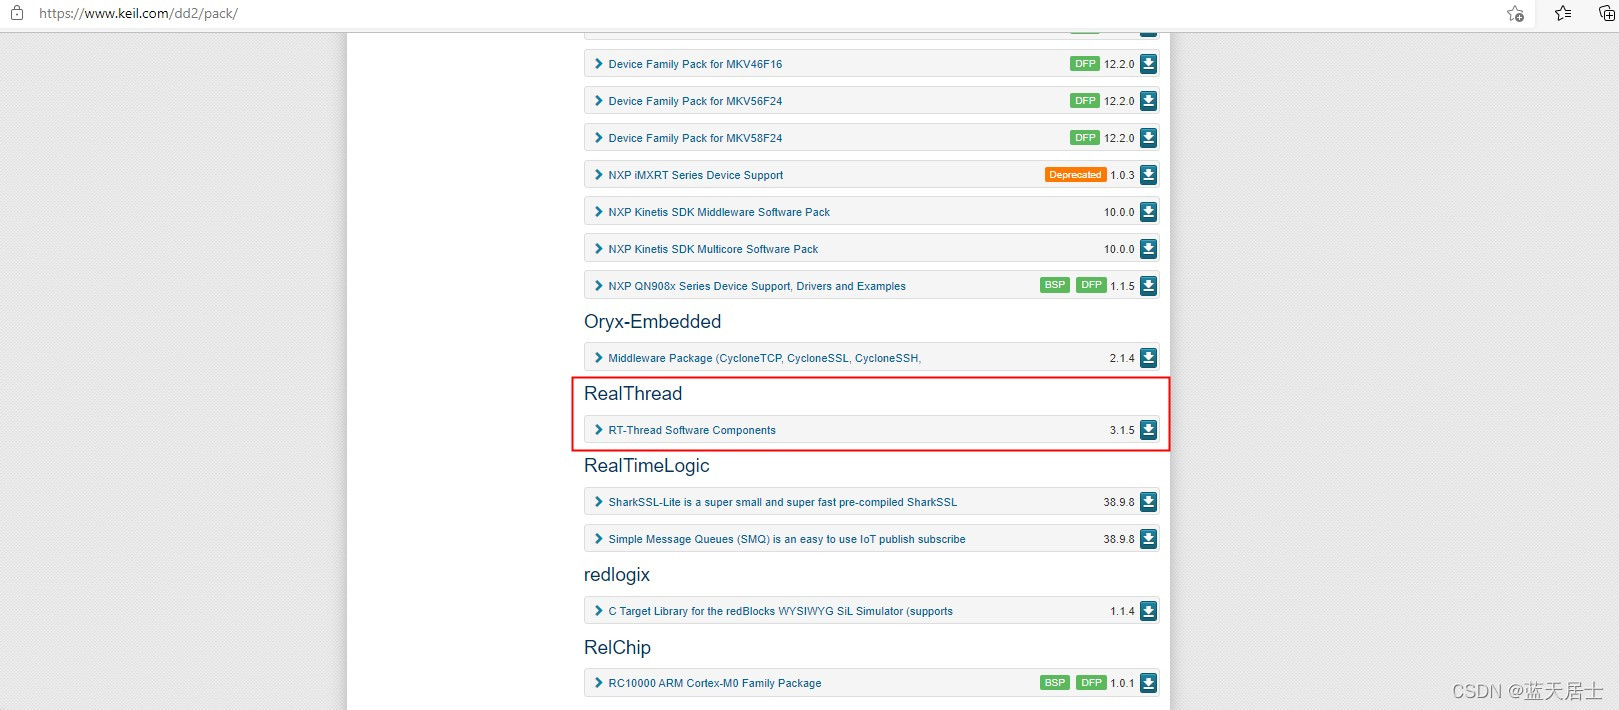Image resolution: width=1619 pixels, height=710 pixels.
Task: Download SharkSSL-Lite pack
Action: (1148, 502)
